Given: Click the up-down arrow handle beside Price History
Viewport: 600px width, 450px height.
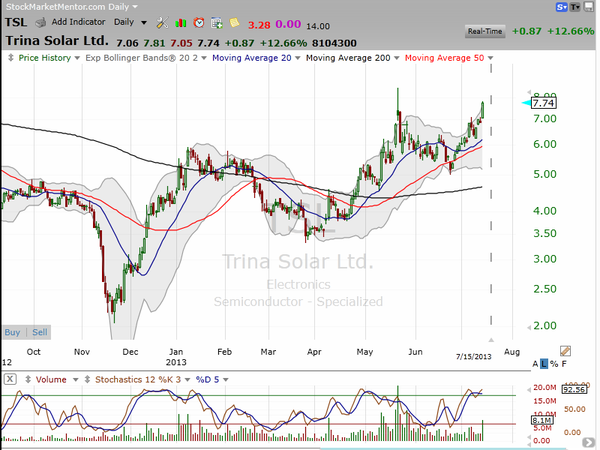Looking at the screenshot, I should coord(11,58).
